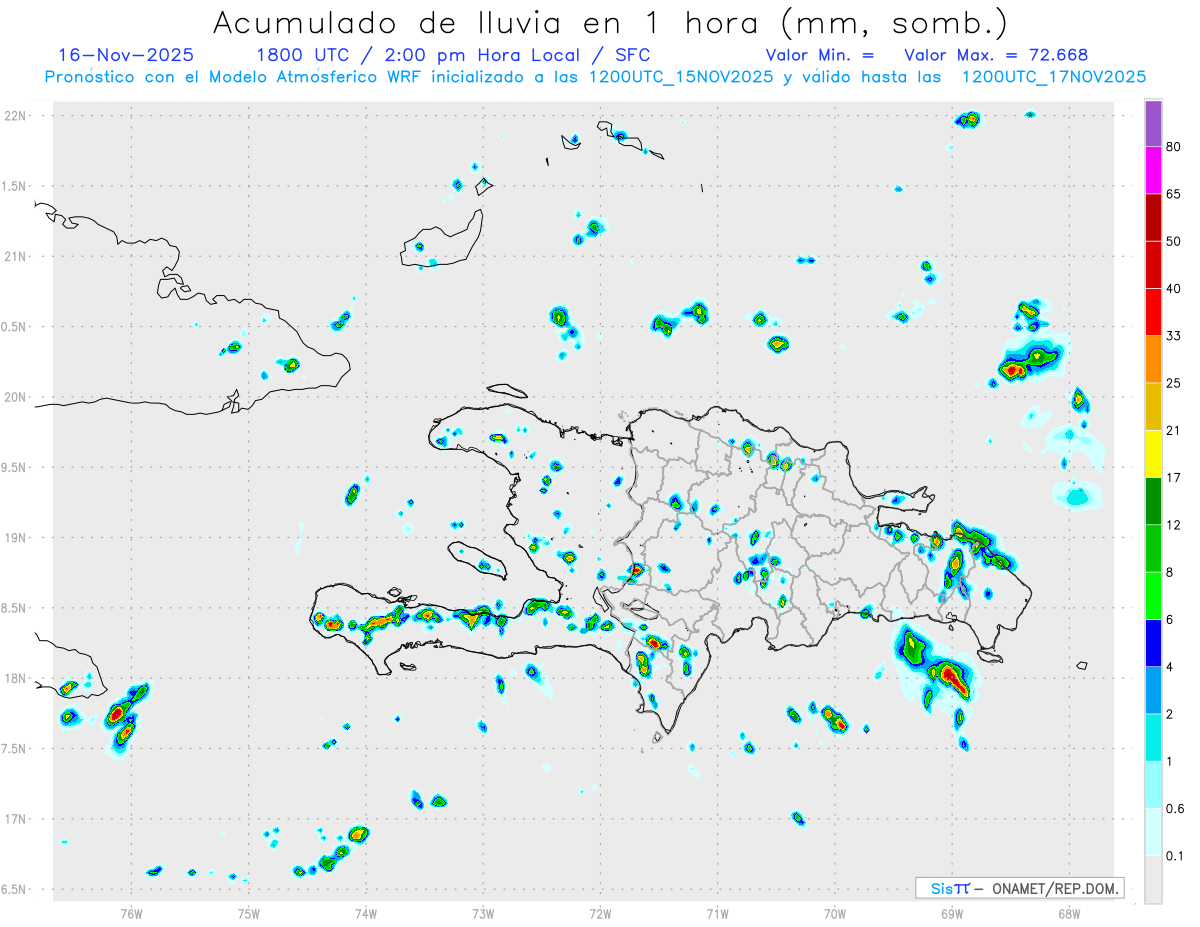1200x927 pixels.
Task: Click the legend value "0.6"
Action: [x=1176, y=809]
